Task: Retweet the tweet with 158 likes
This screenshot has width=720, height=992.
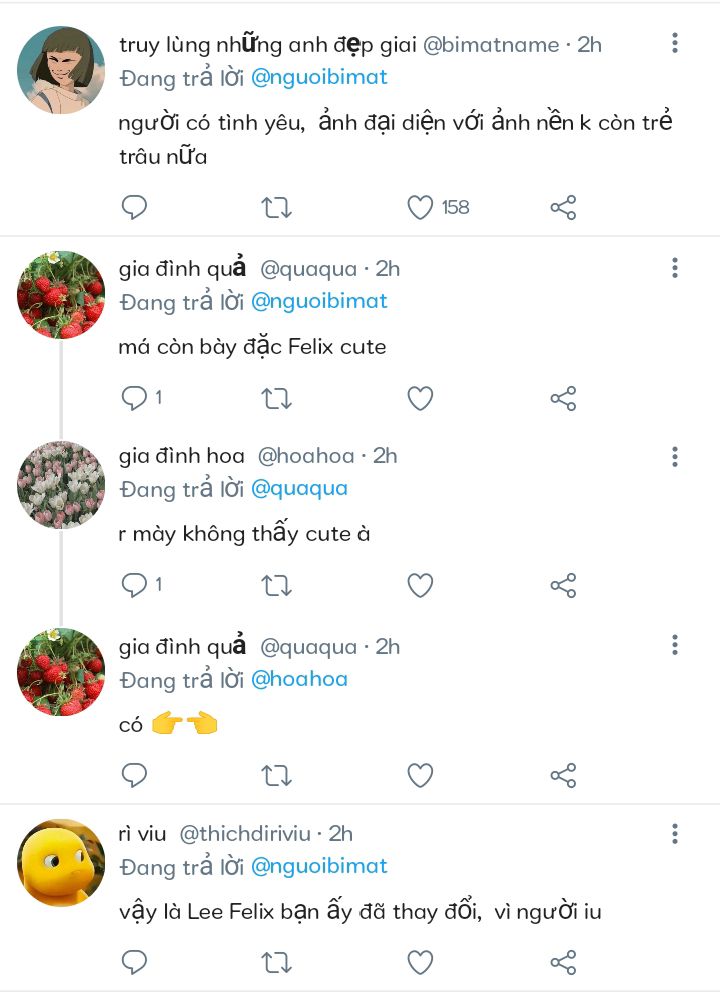Action: point(276,208)
